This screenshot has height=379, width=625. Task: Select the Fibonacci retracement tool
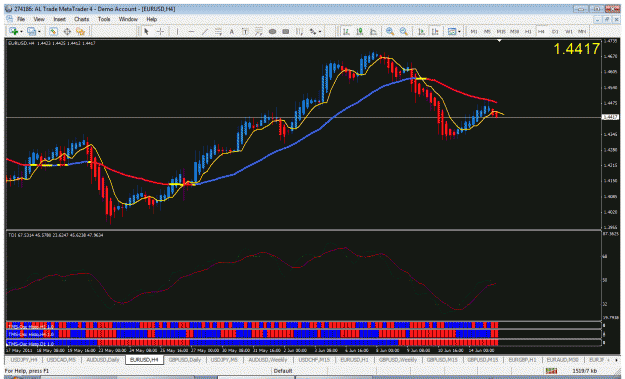coord(258,31)
